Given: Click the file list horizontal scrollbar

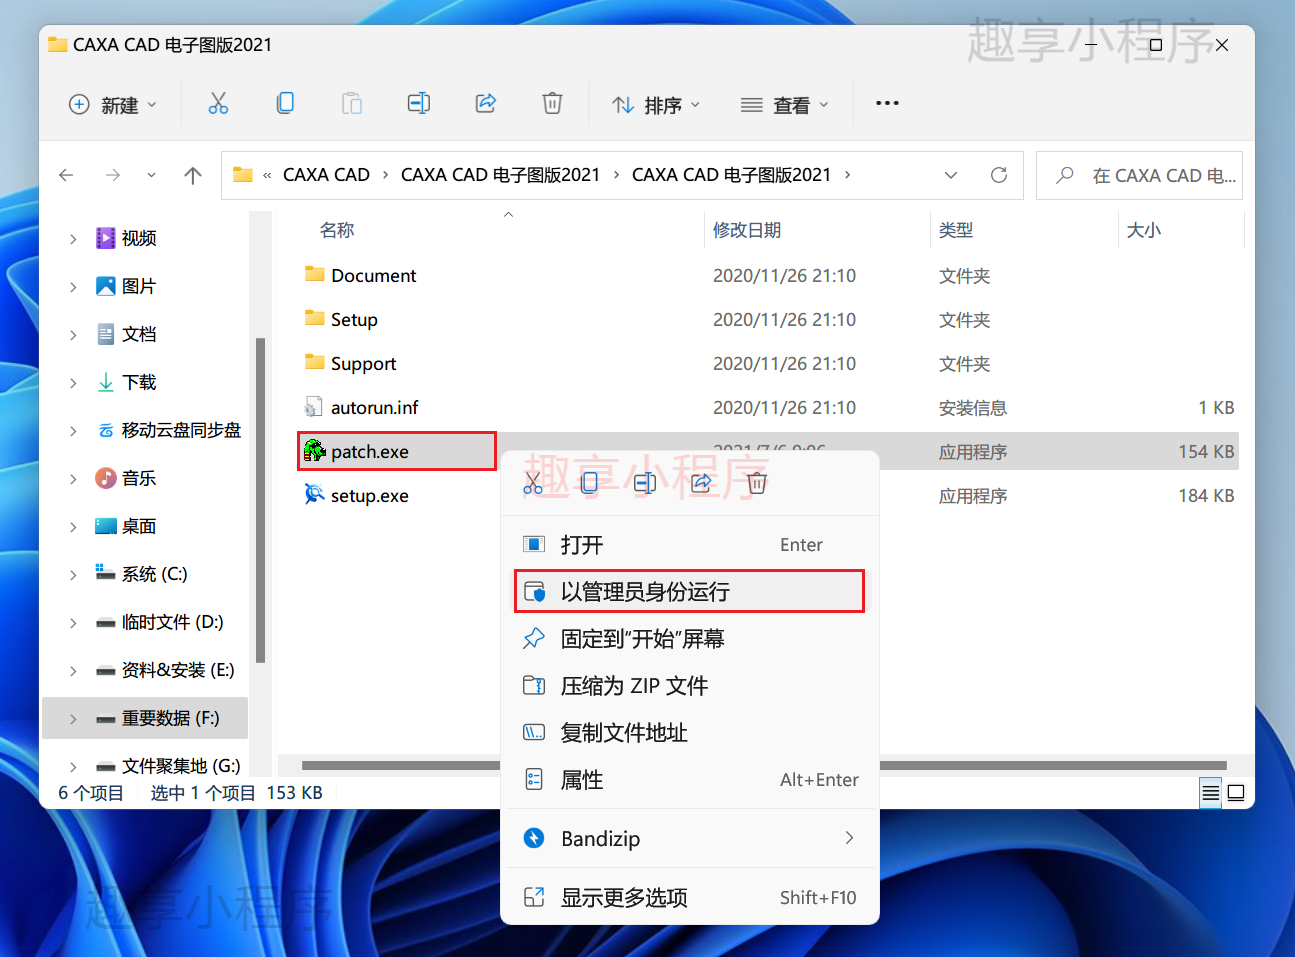Looking at the screenshot, I should 764,765.
